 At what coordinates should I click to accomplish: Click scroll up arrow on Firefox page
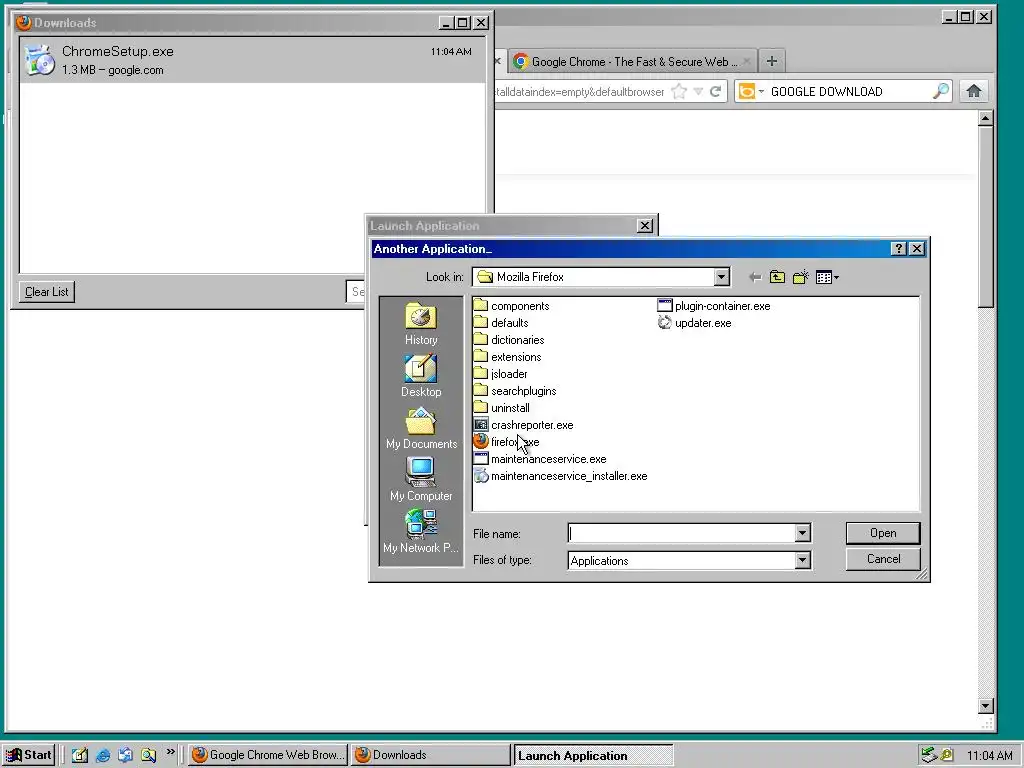(986, 118)
